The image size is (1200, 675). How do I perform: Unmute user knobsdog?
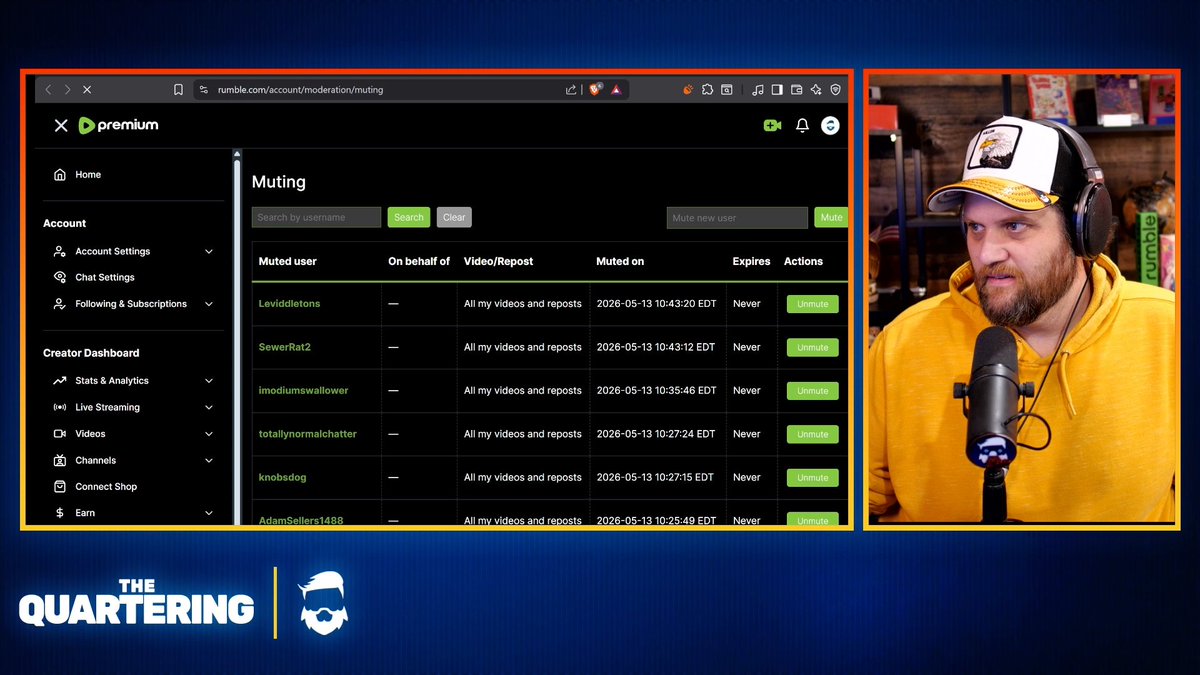pyautogui.click(x=812, y=478)
